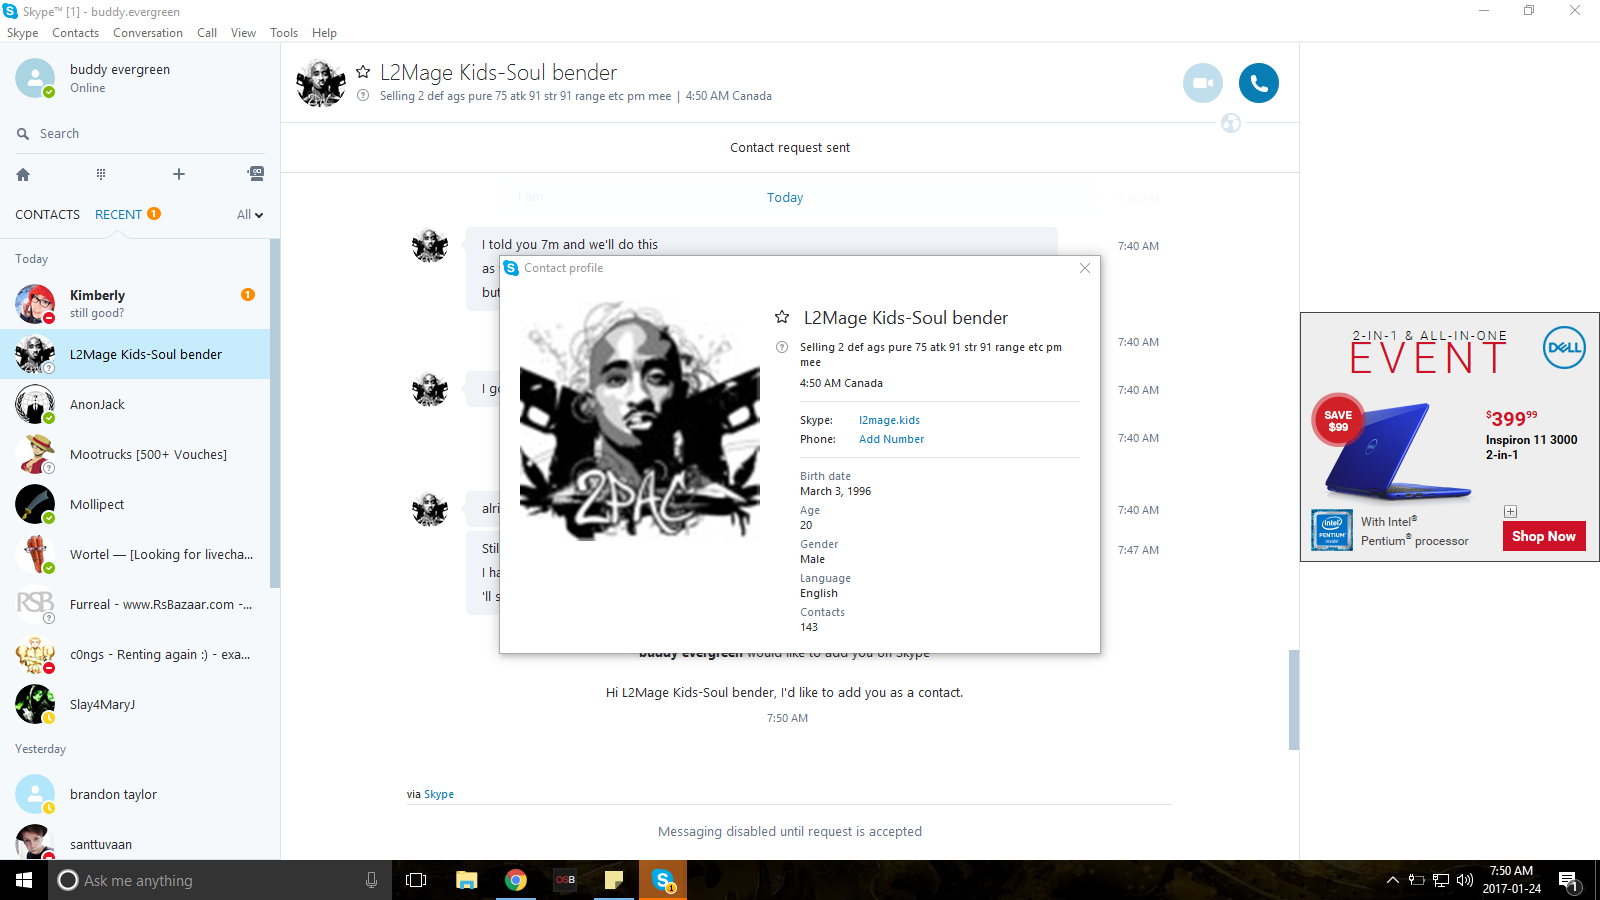
Task: Open the c0ngs Renting again conversation
Action: click(135, 654)
